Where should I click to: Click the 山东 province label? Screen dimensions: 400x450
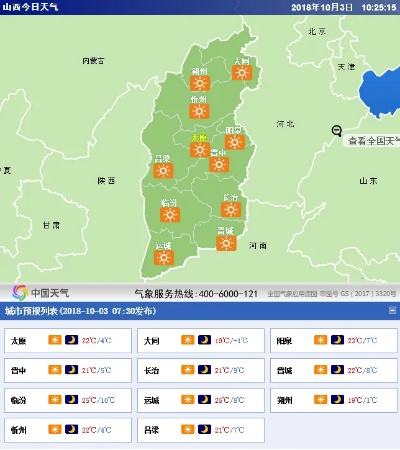click(368, 181)
